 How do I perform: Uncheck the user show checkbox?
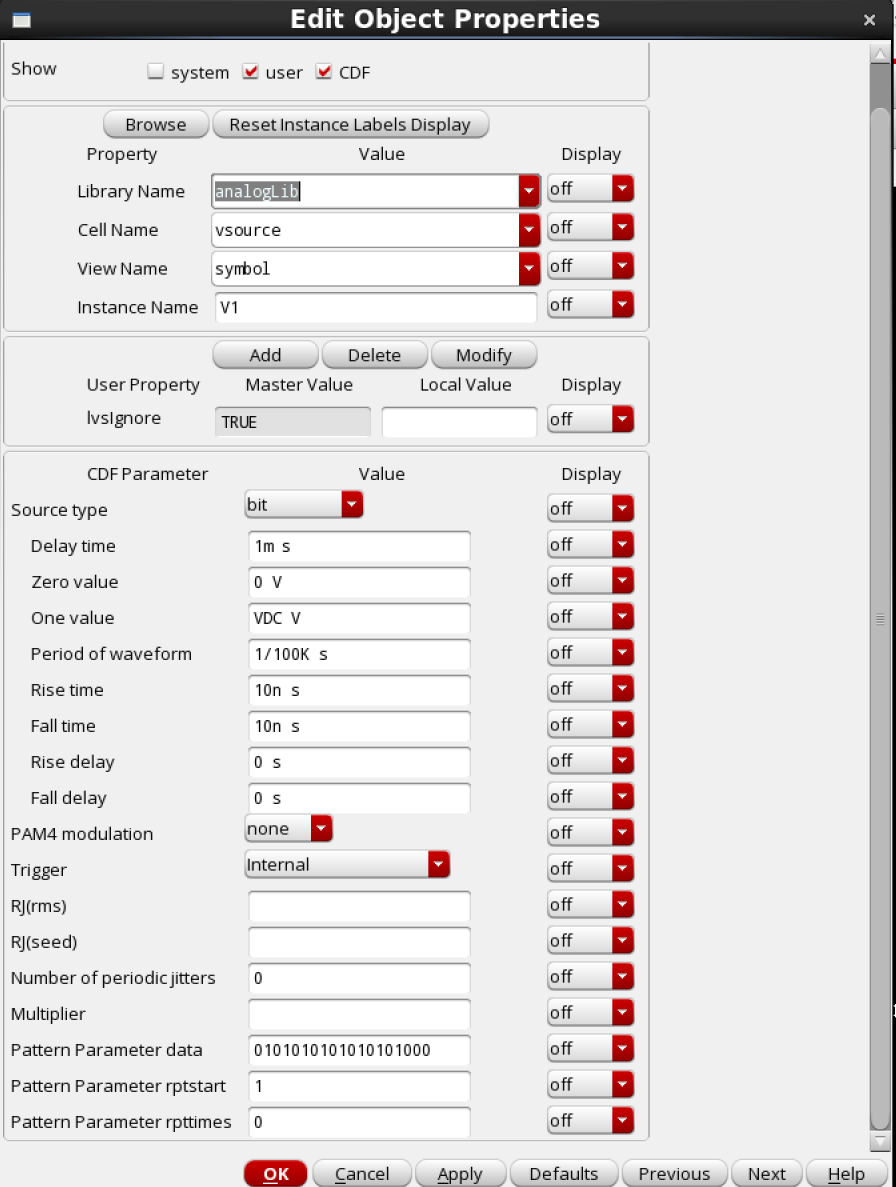click(x=251, y=72)
